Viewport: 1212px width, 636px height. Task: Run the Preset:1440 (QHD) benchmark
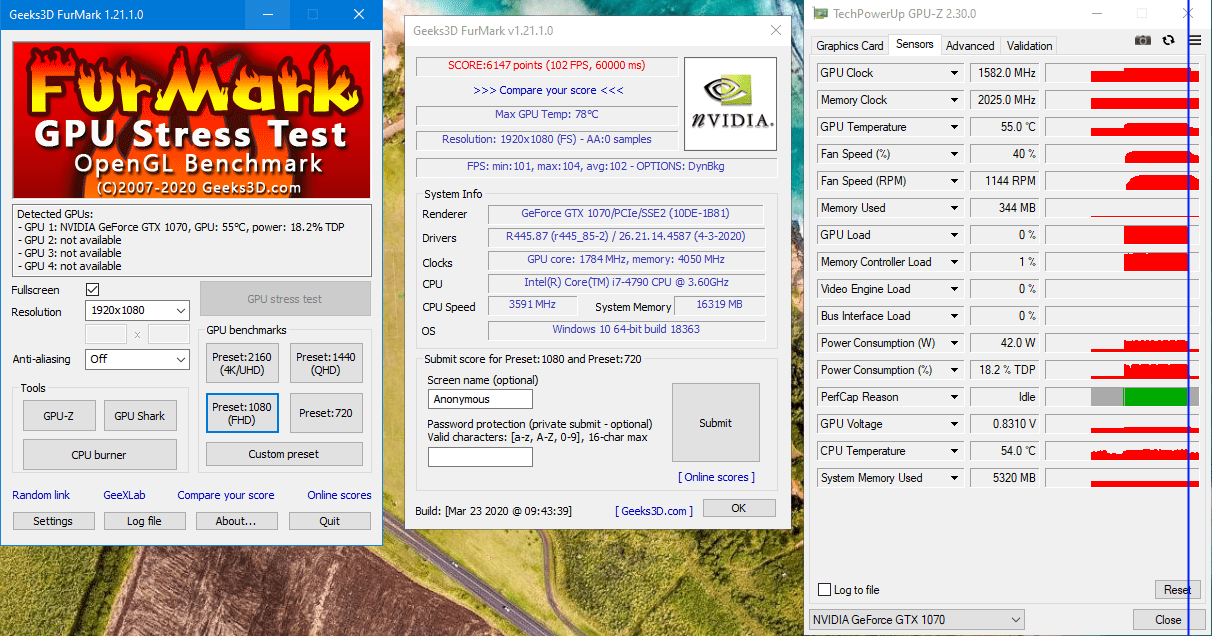click(x=326, y=364)
